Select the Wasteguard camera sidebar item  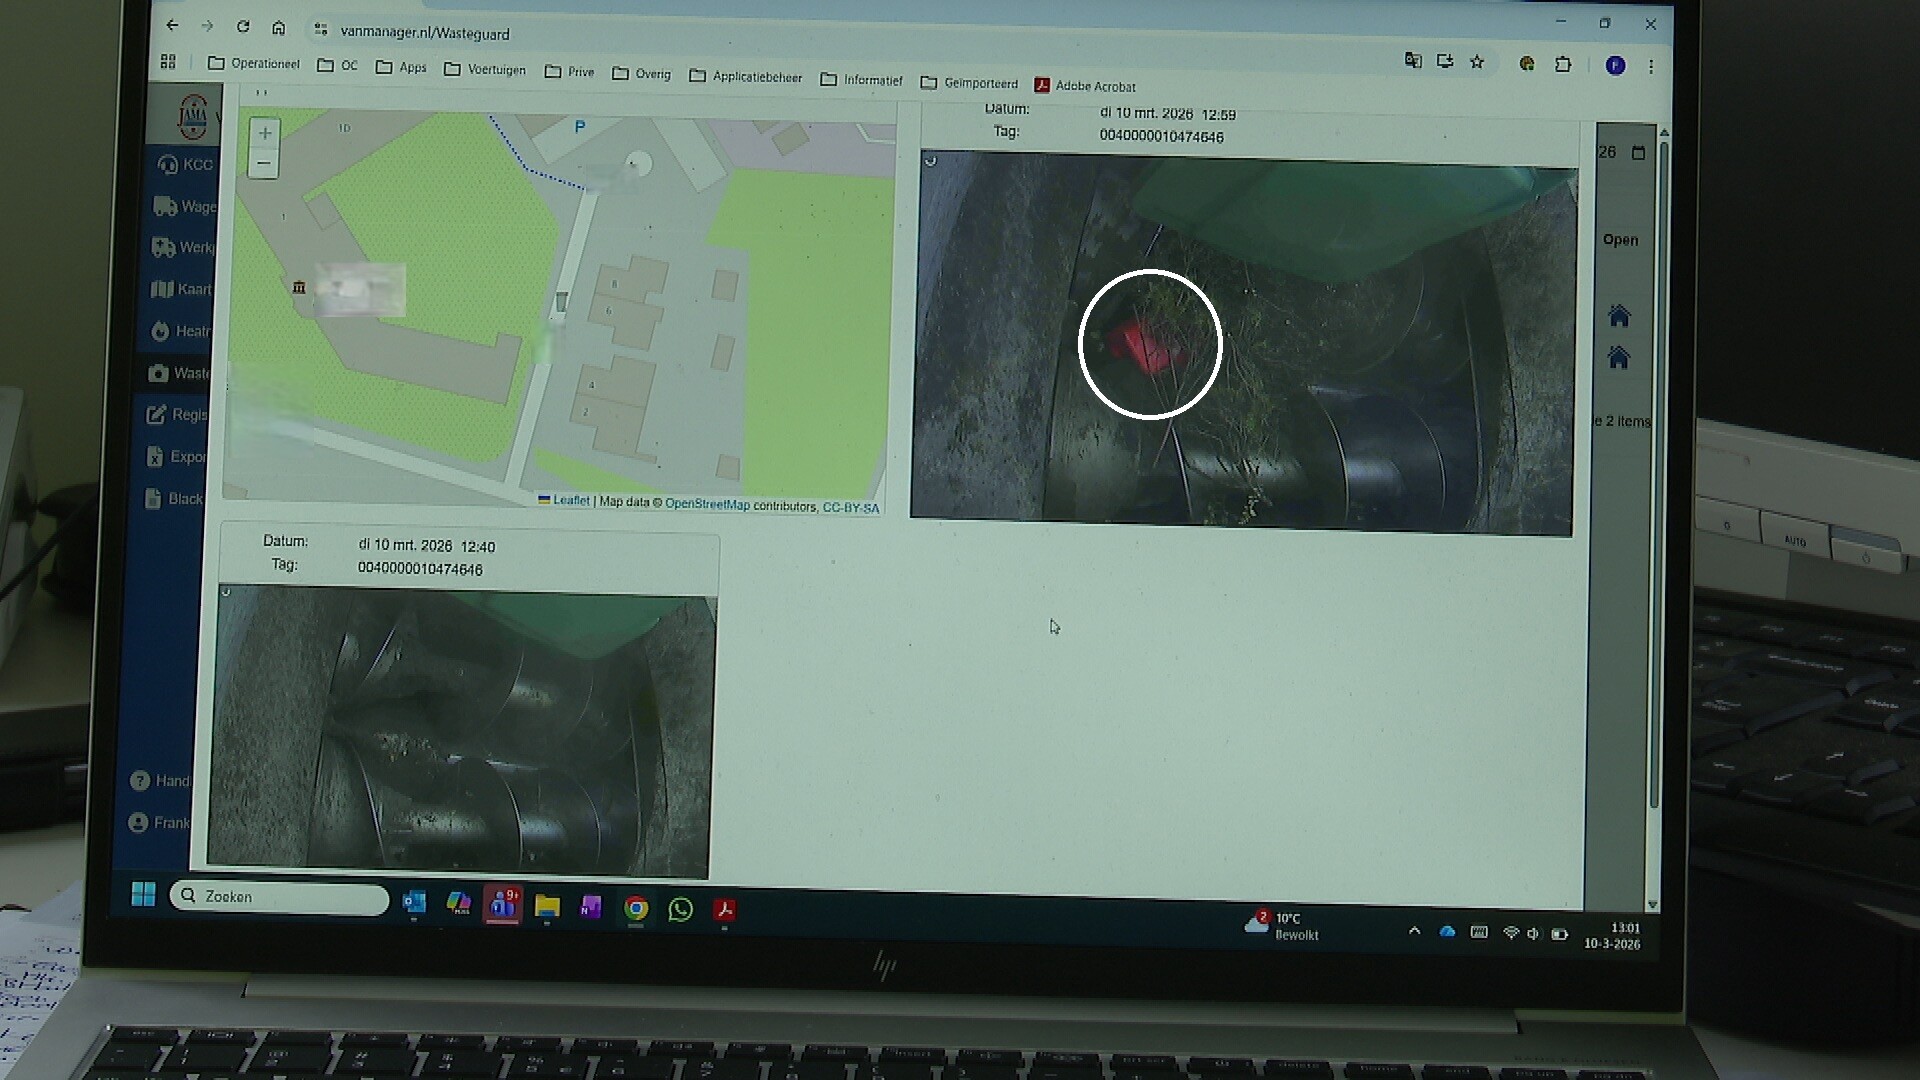(x=179, y=373)
